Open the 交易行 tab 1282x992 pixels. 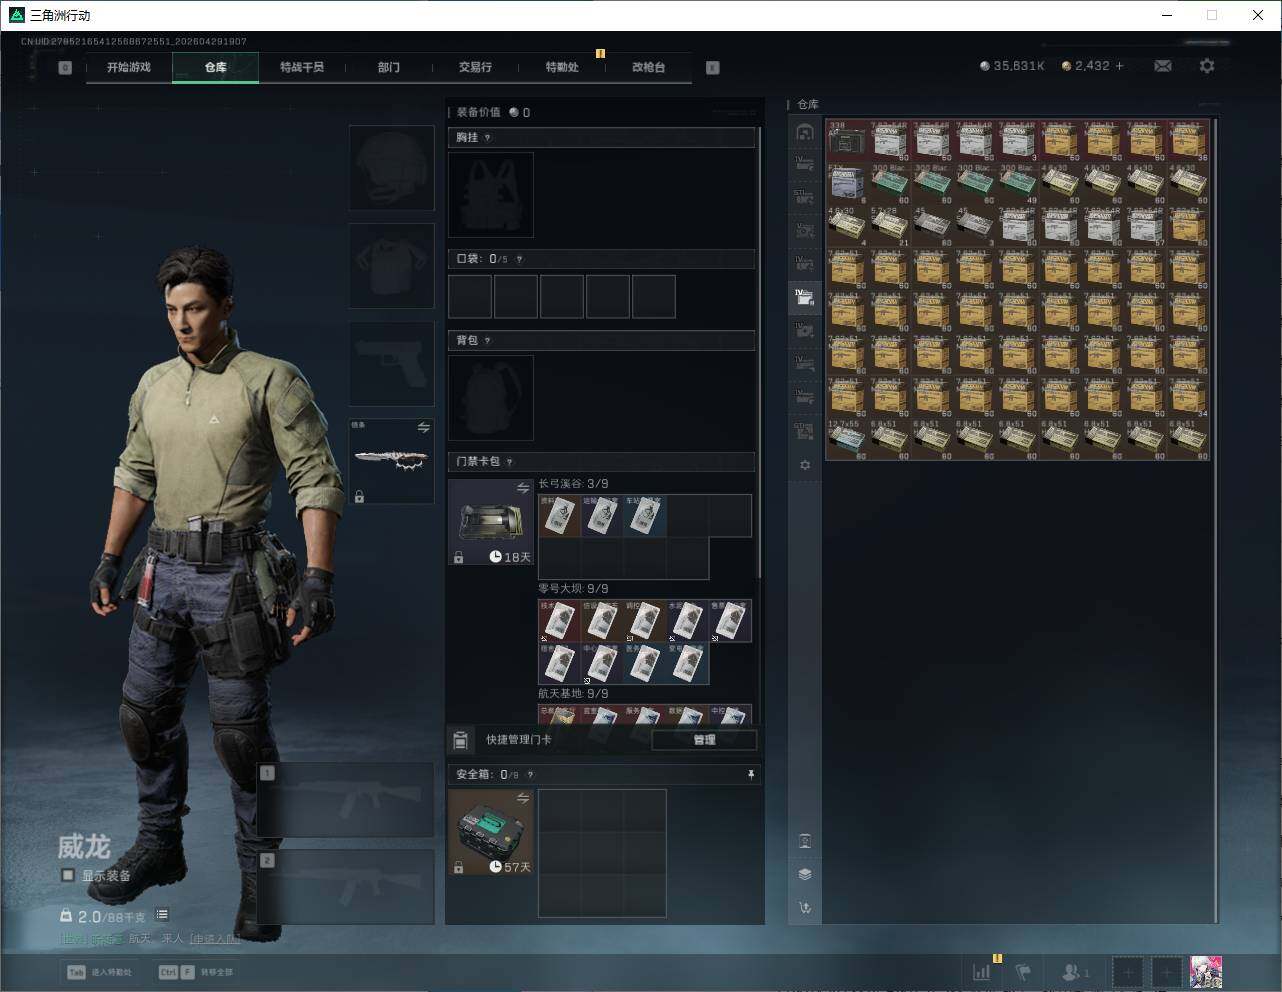tap(475, 67)
